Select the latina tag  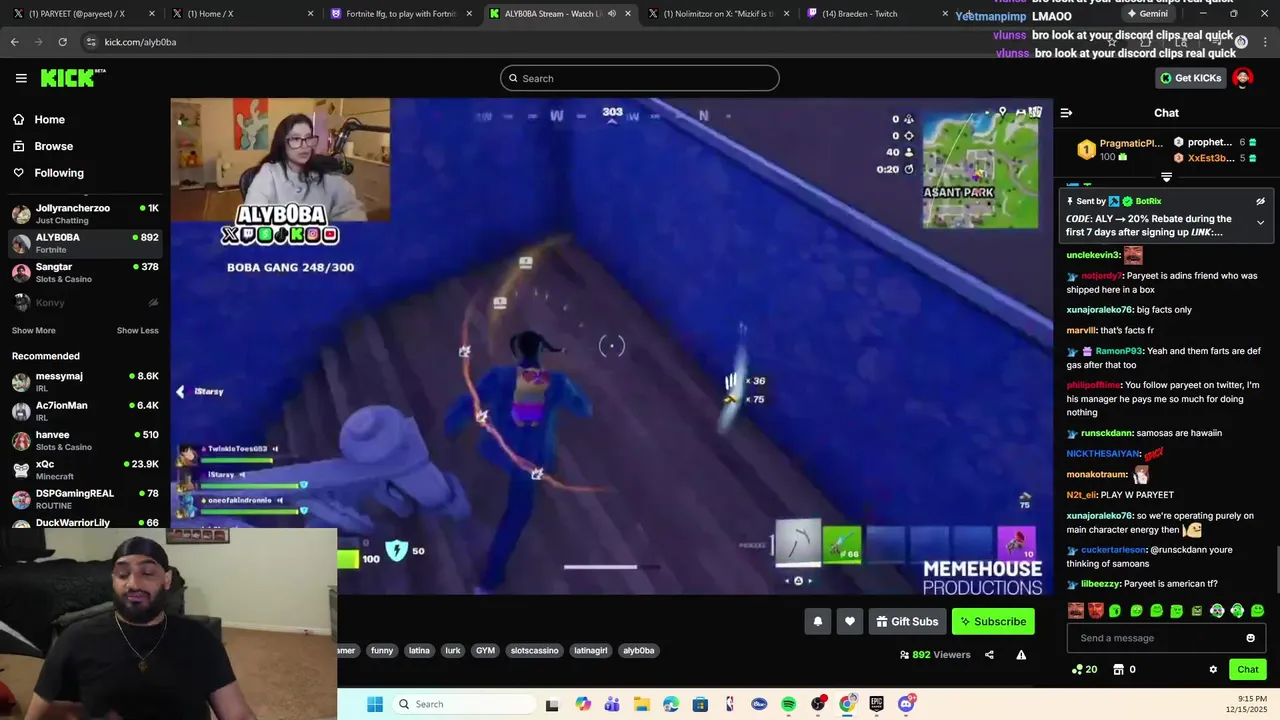419,650
